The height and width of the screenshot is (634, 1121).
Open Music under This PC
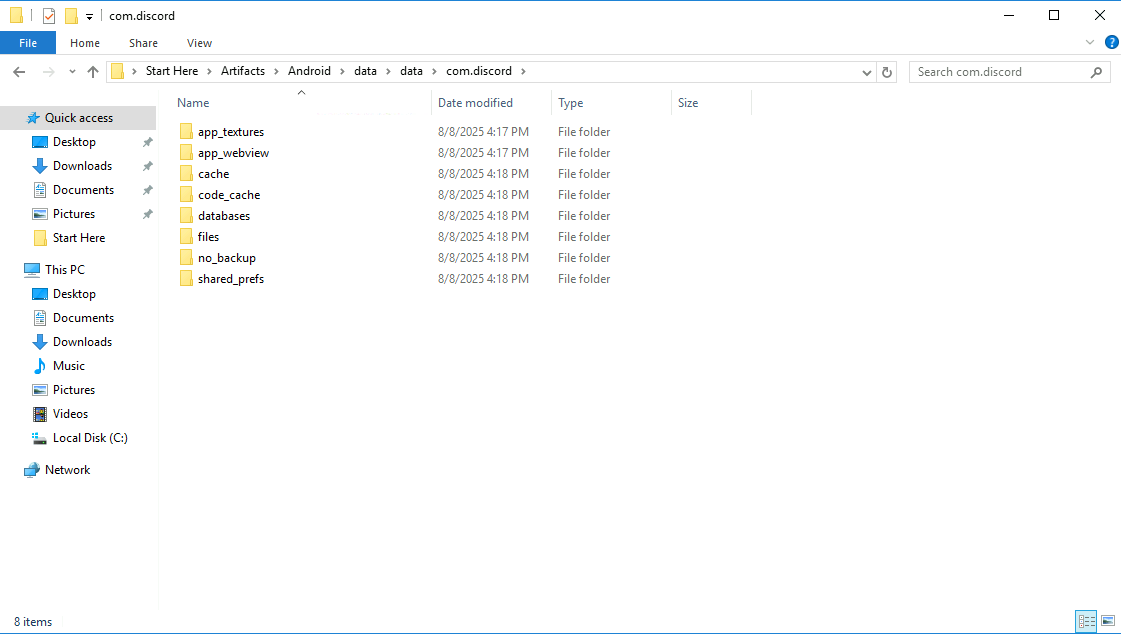[69, 366]
